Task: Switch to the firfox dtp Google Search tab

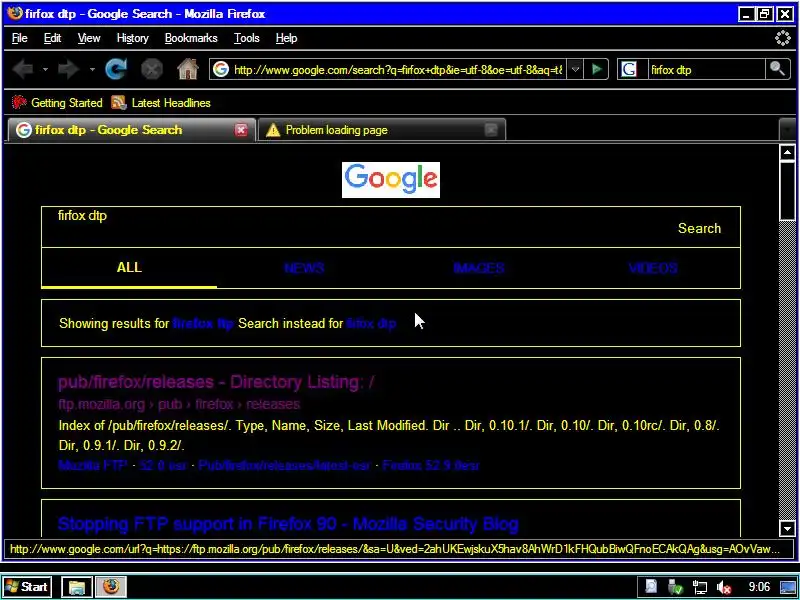Action: tap(131, 130)
